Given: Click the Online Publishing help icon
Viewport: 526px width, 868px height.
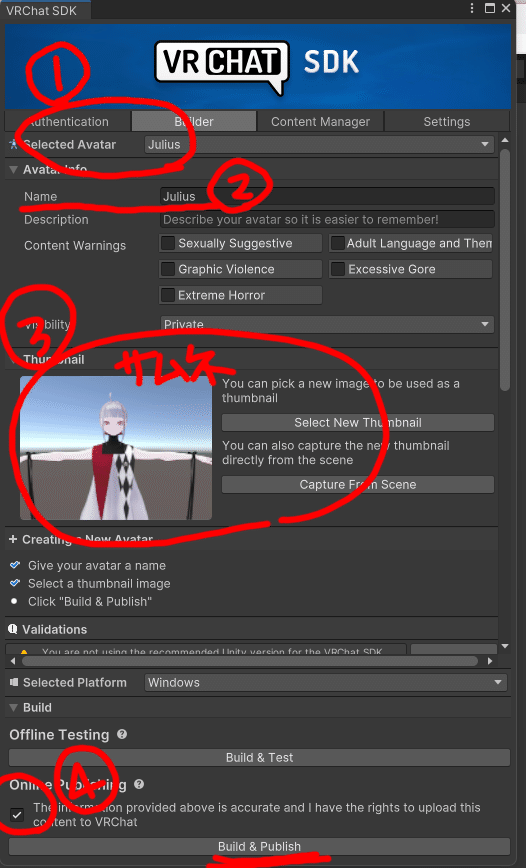Looking at the screenshot, I should [x=139, y=784].
